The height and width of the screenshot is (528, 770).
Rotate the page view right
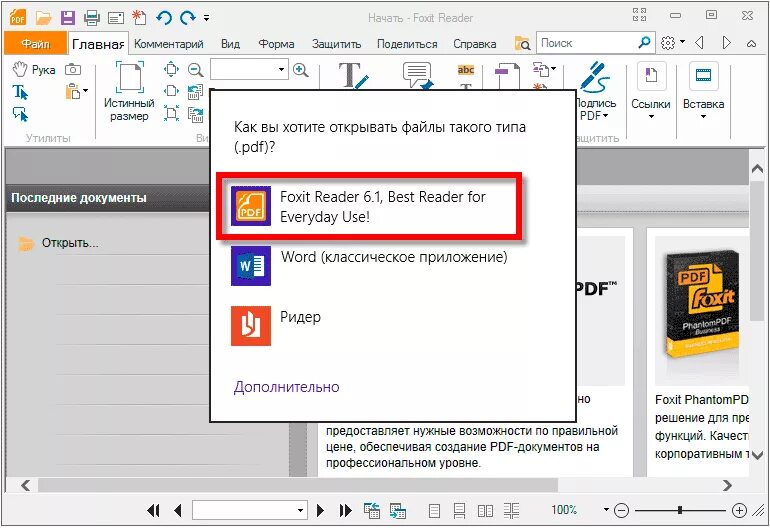[195, 114]
